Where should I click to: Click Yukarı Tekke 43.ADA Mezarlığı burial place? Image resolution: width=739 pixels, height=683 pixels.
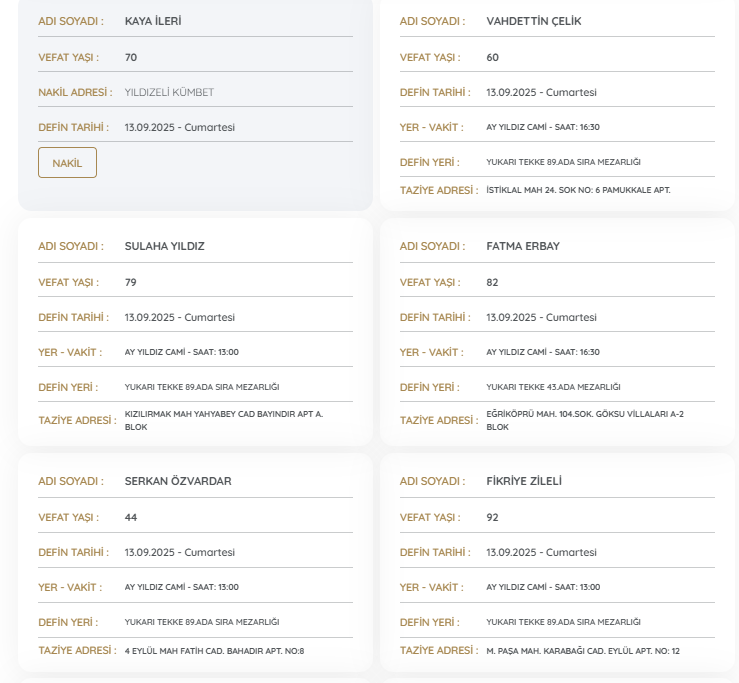553,387
